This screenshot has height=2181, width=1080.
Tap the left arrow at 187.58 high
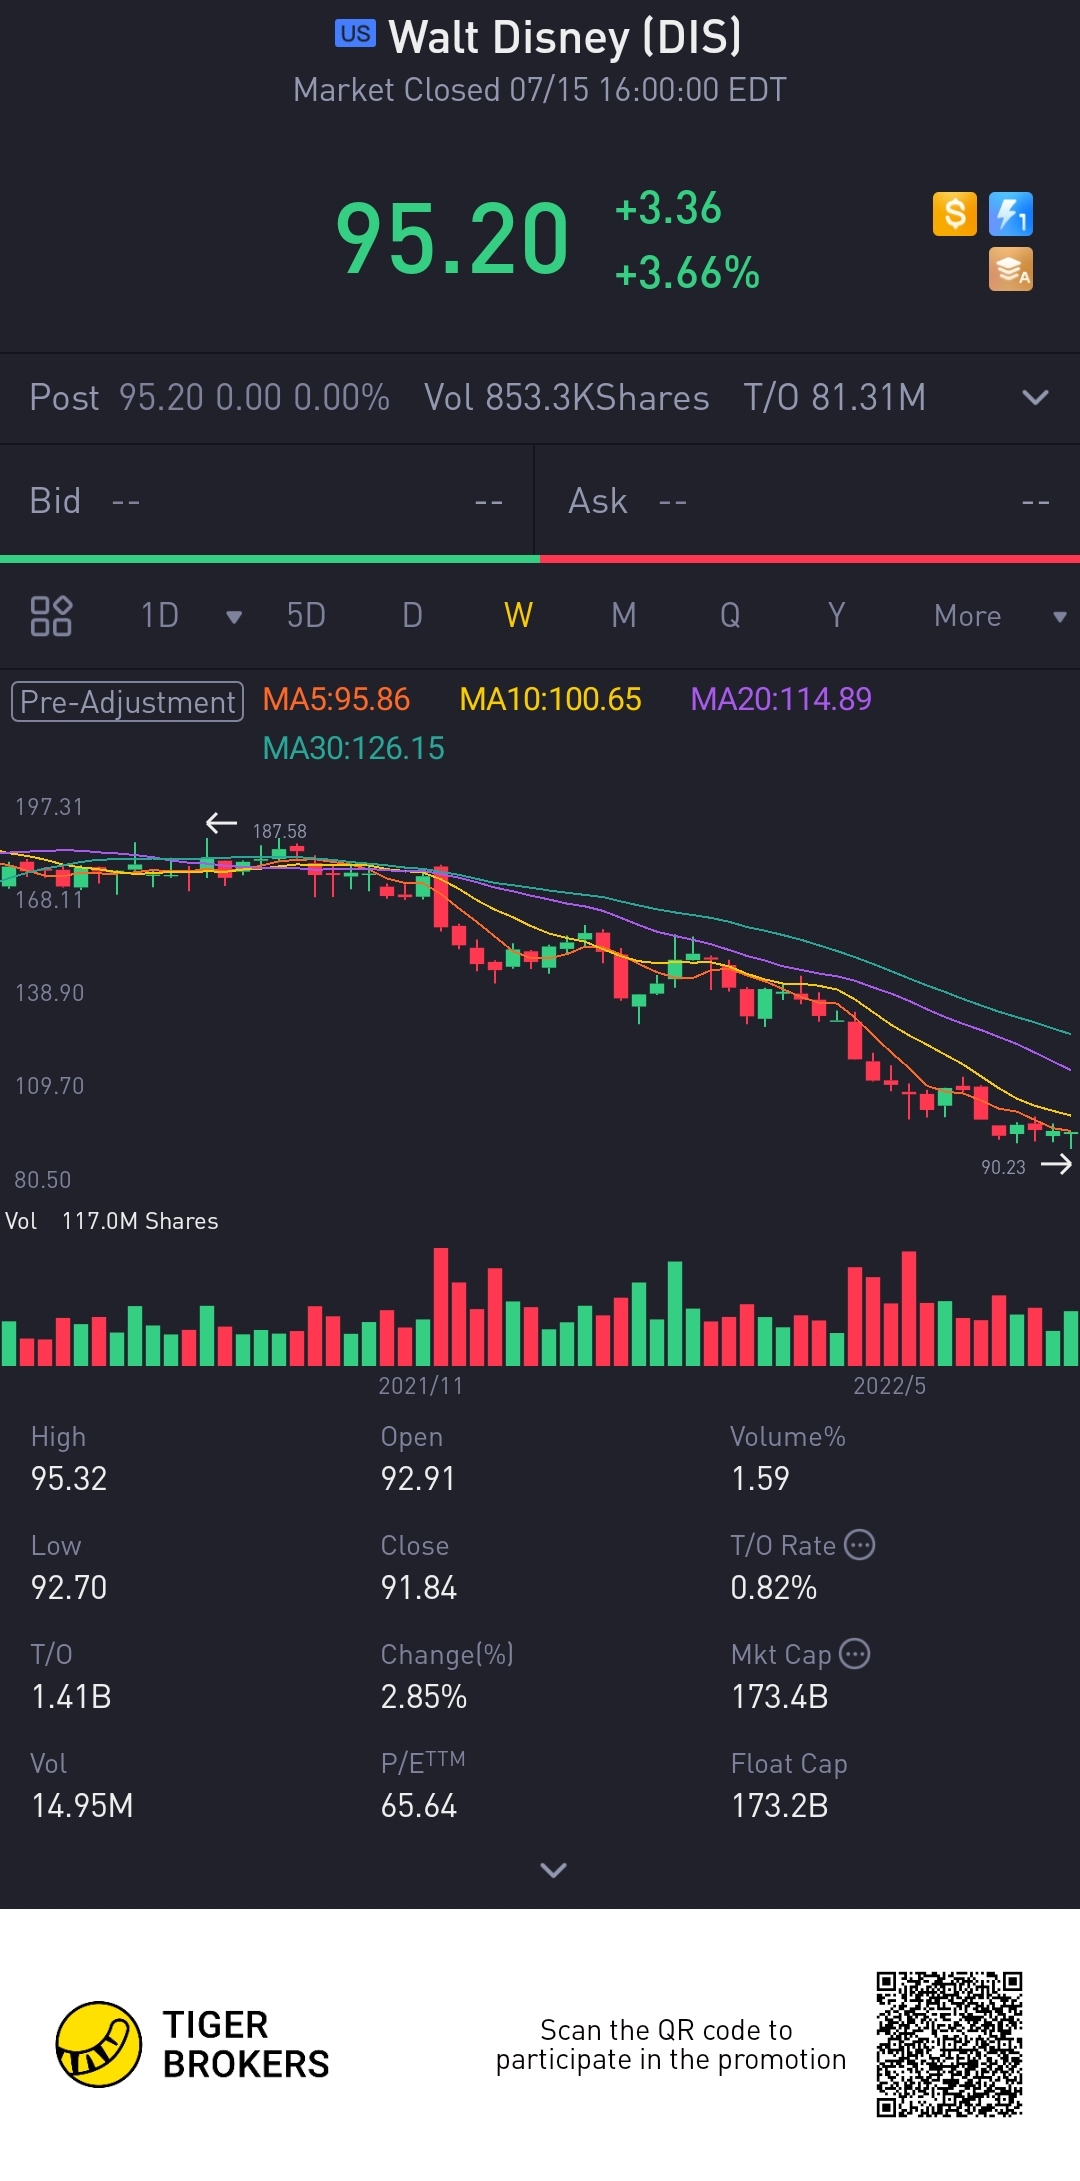pos(221,823)
